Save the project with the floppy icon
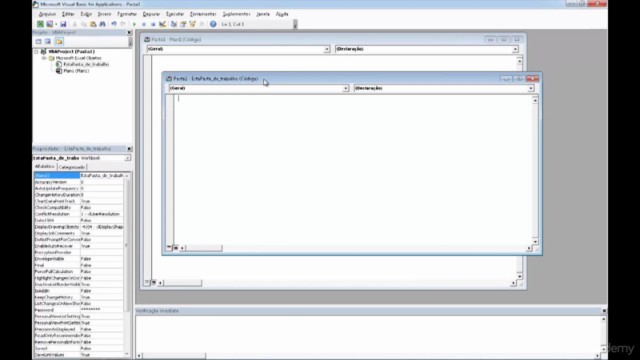The image size is (640, 360). 63,24
